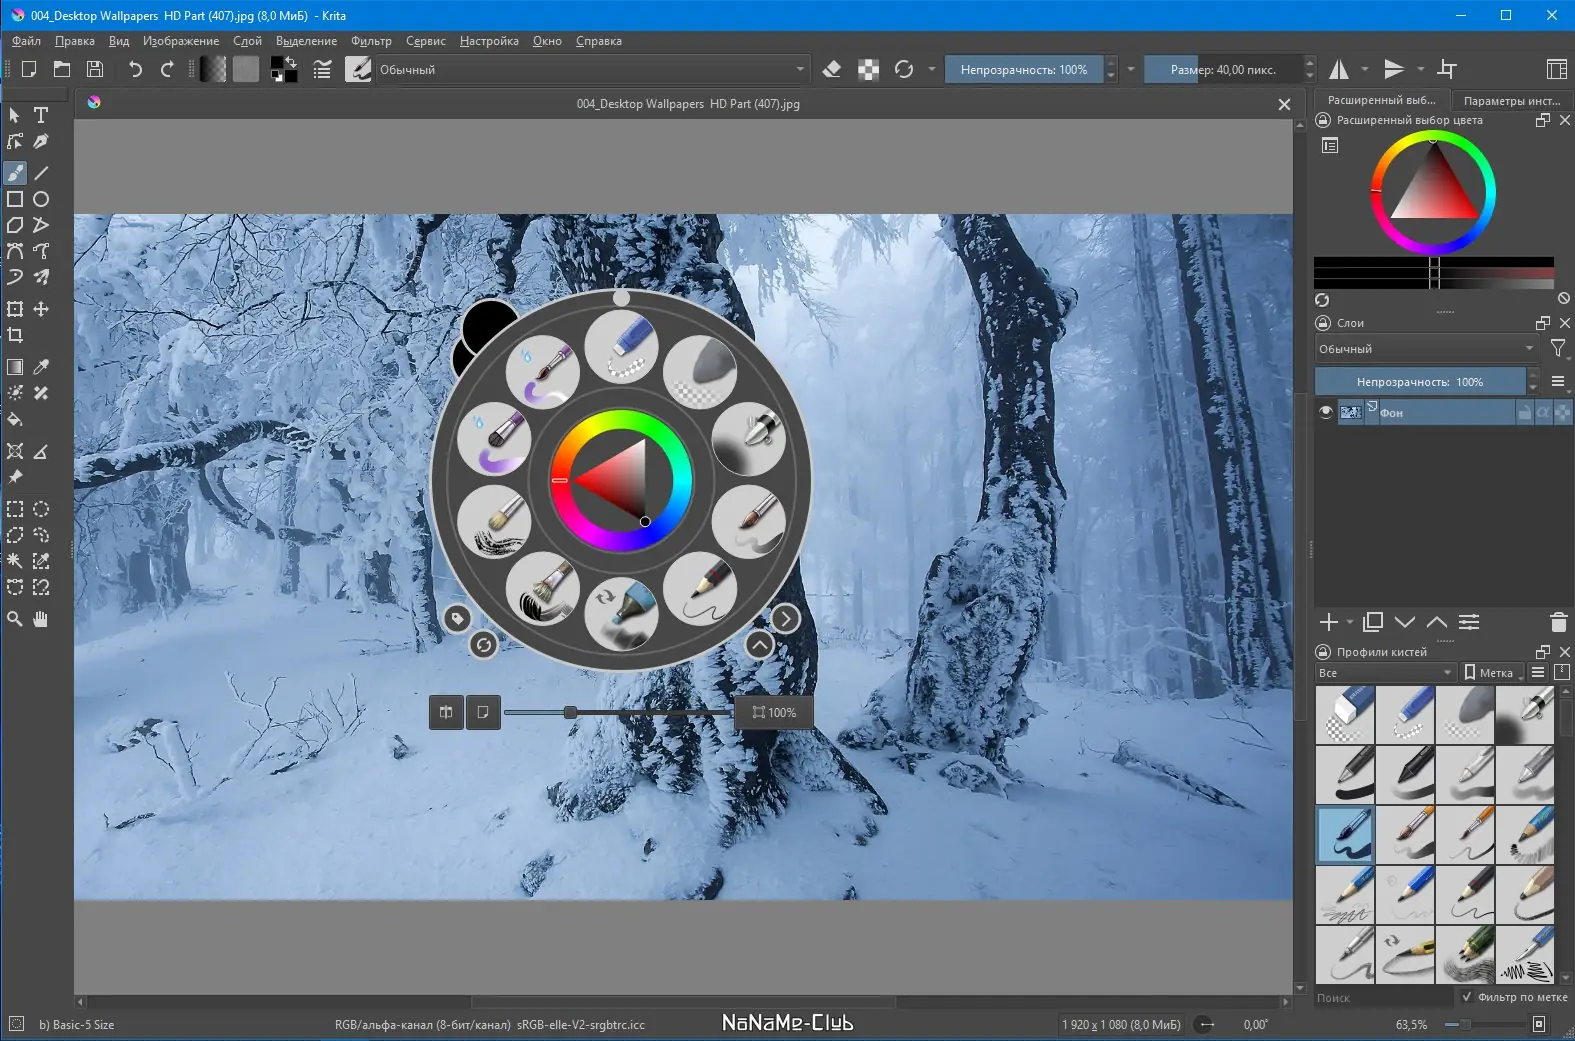
Task: Click the Метка tag button
Action: pyautogui.click(x=1490, y=673)
